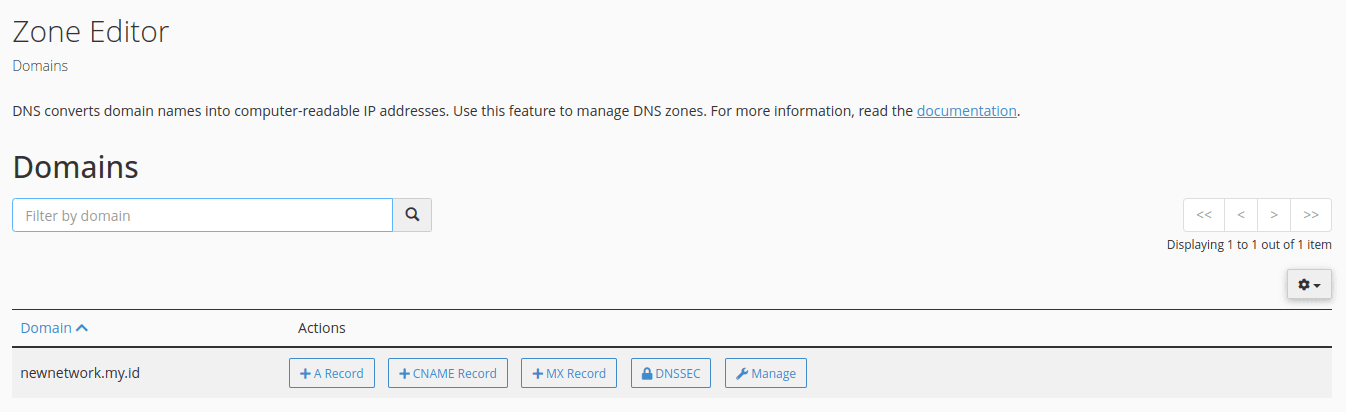The height and width of the screenshot is (412, 1346).
Task: Add a CNAME Record to the domain
Action: click(x=448, y=373)
